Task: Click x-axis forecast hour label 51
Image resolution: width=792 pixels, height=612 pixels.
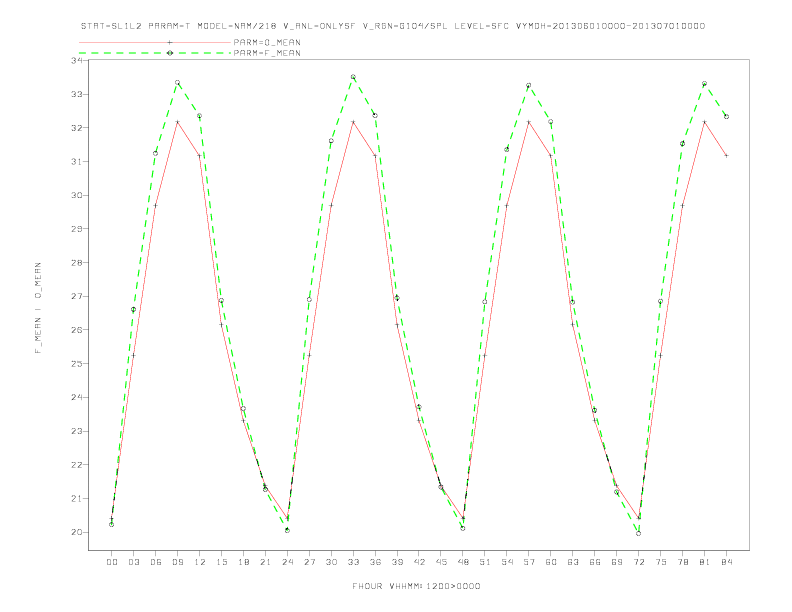Action: pyautogui.click(x=485, y=562)
